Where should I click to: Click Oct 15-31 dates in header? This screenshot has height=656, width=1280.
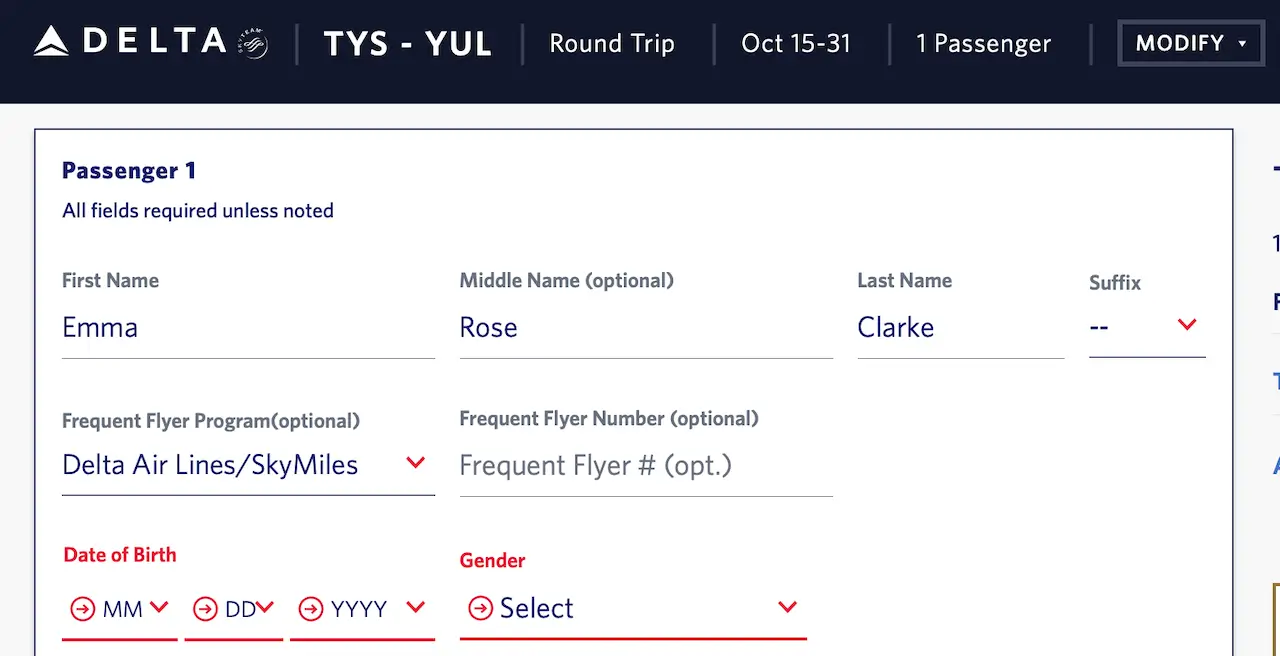[x=796, y=44]
